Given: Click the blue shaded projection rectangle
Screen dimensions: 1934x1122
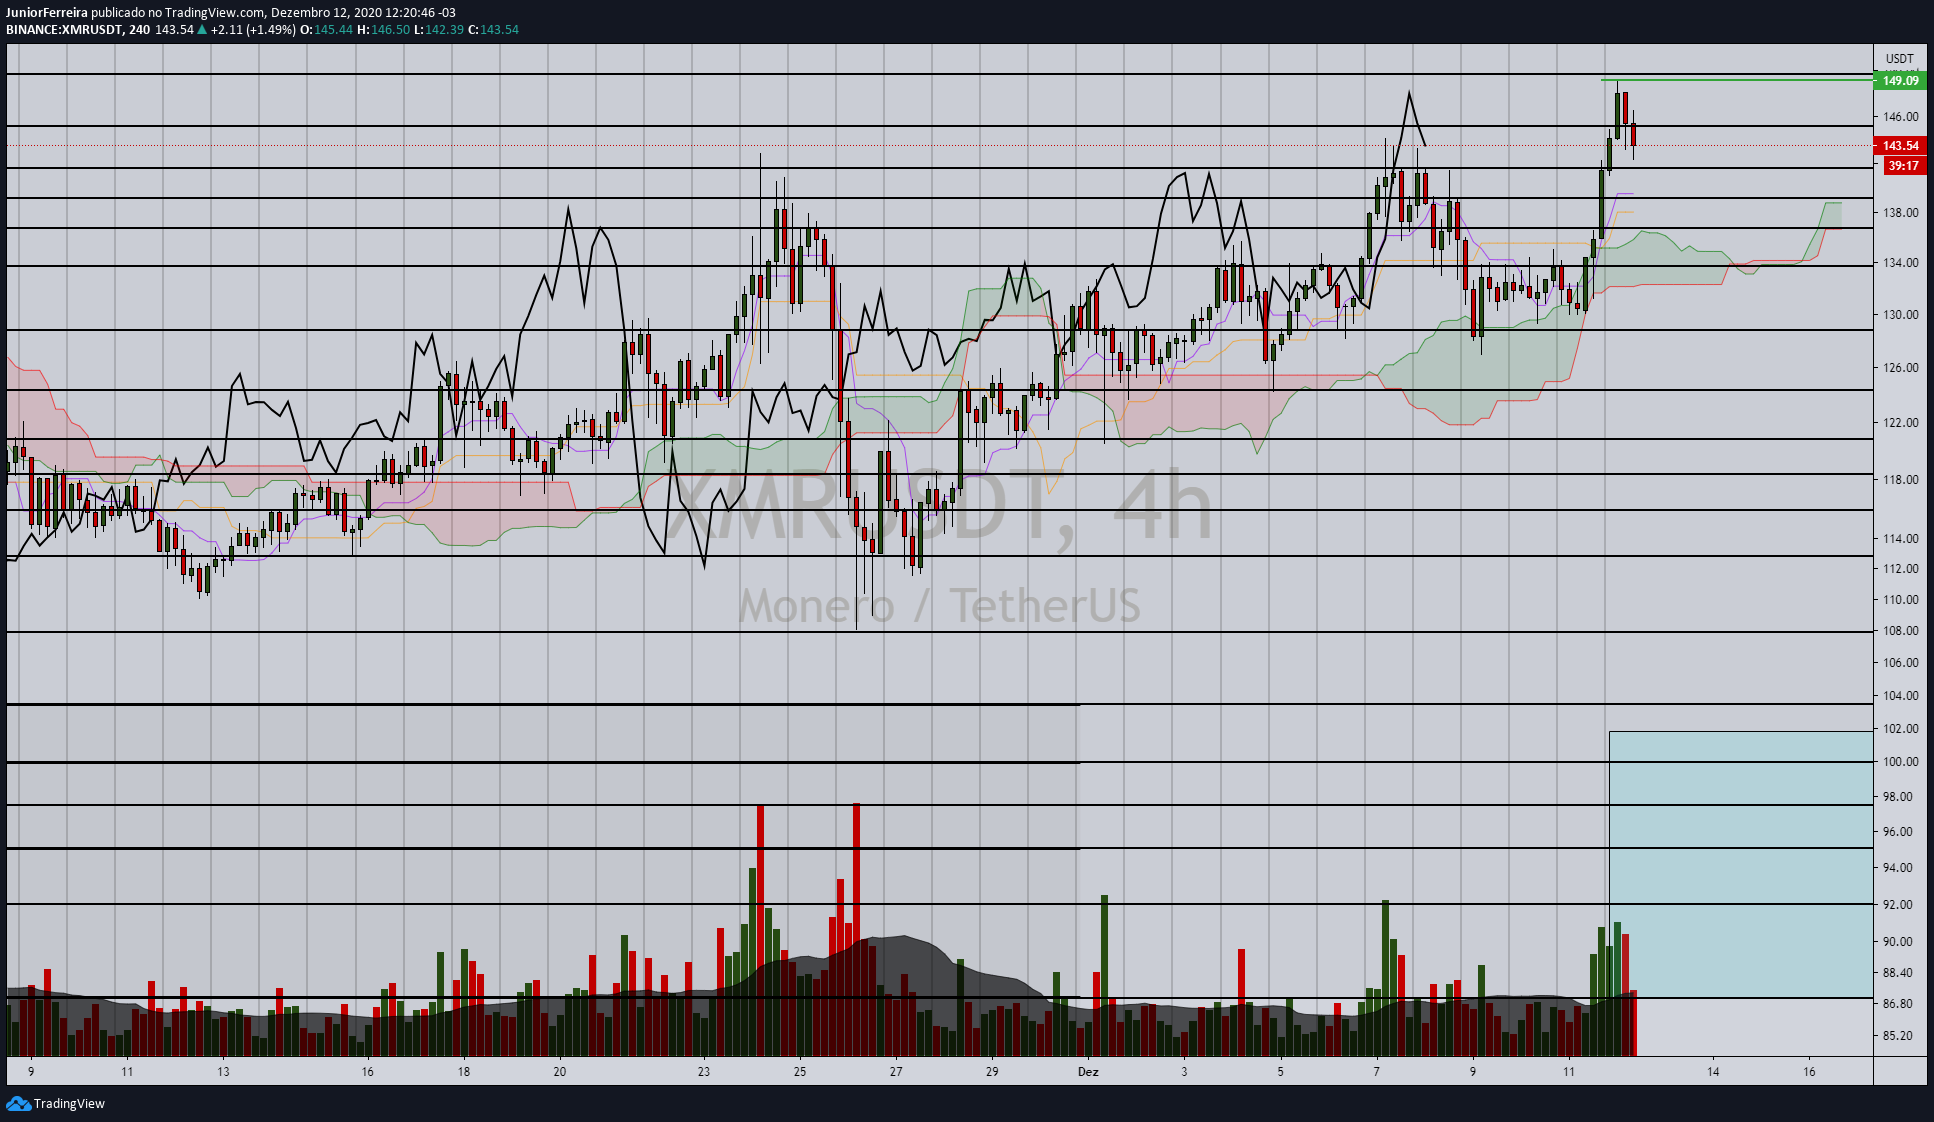Looking at the screenshot, I should coord(1740,864).
